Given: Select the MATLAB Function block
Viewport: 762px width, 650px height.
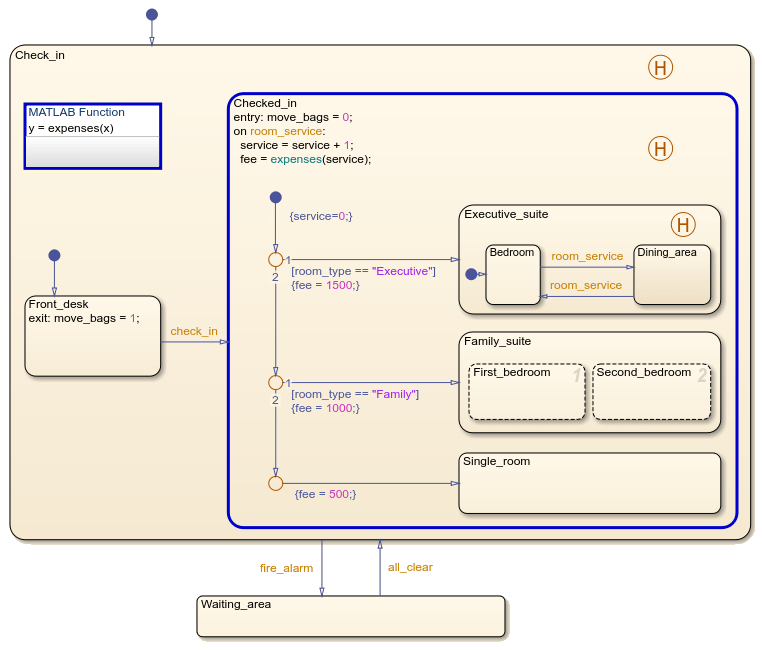Looking at the screenshot, I should pyautogui.click(x=92, y=136).
